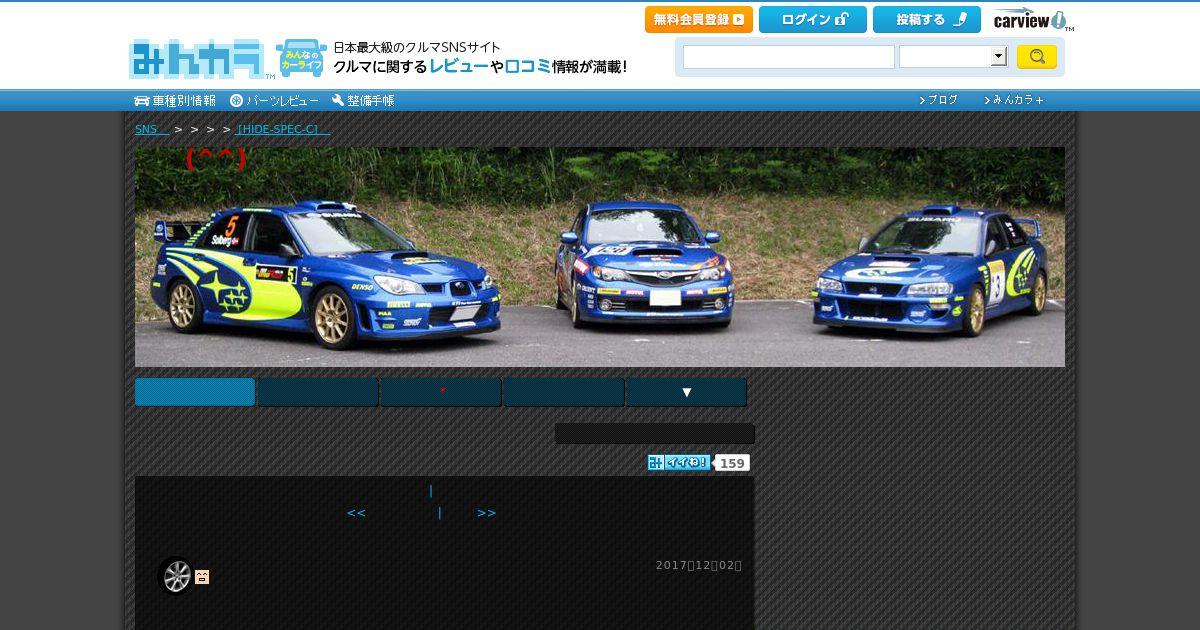Click the ログイン button
Image resolution: width=1200 pixels, height=630 pixels.
pos(813,20)
